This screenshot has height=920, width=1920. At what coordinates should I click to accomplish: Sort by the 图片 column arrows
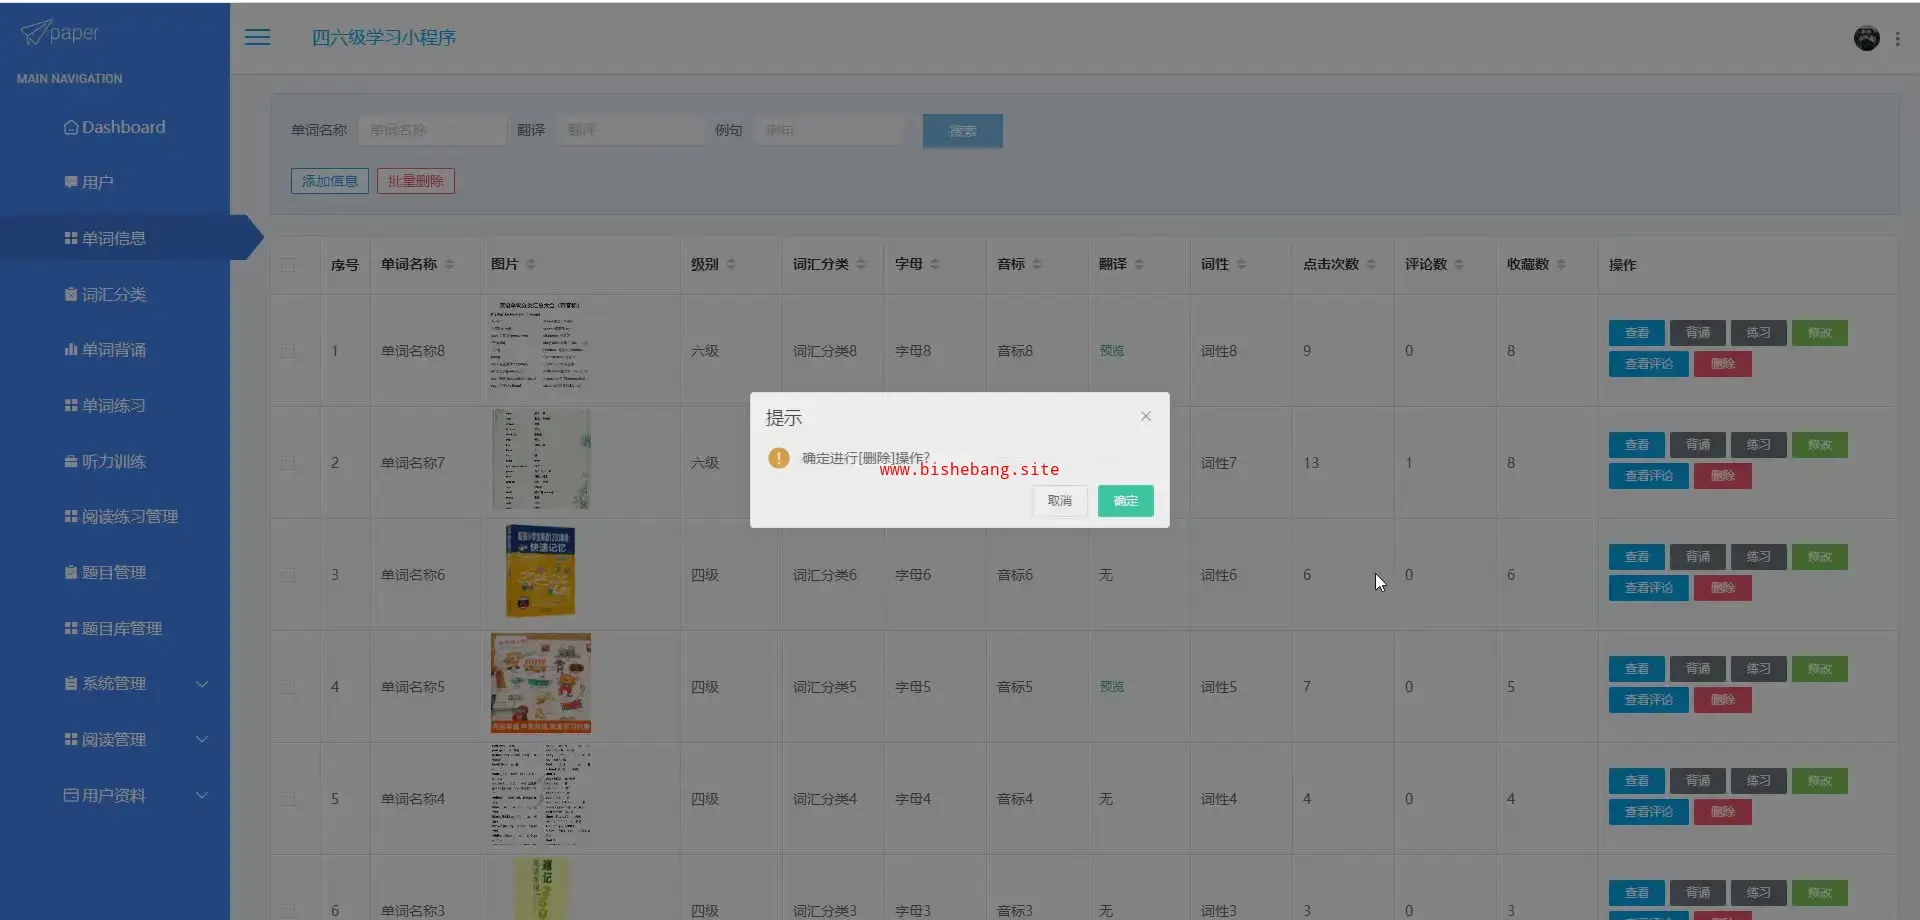531,264
